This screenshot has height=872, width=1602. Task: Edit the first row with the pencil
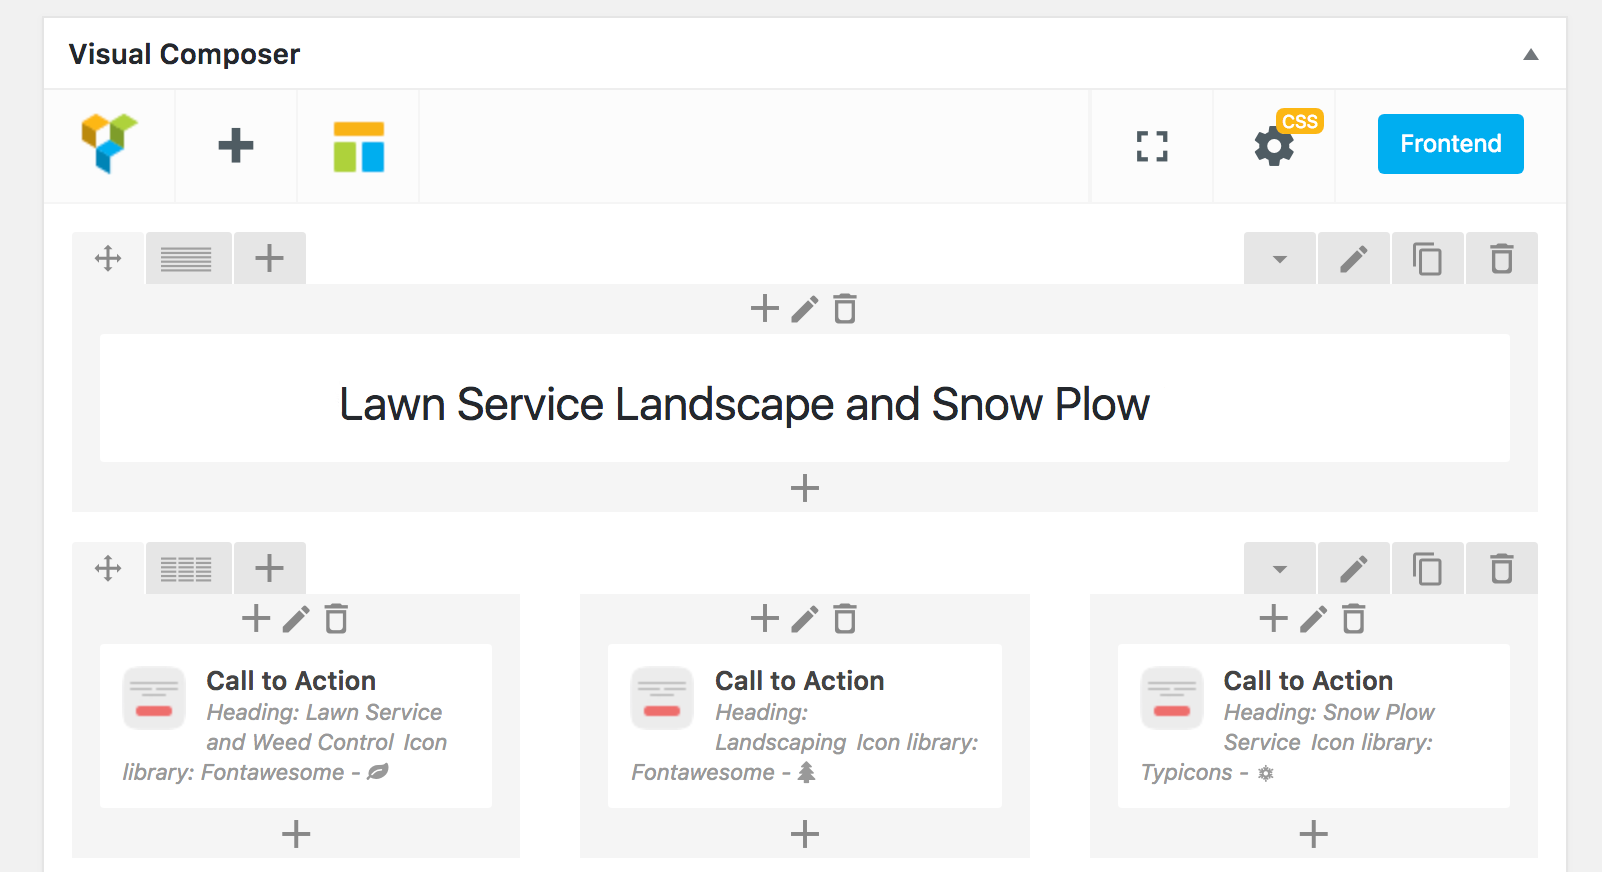[x=1354, y=259]
